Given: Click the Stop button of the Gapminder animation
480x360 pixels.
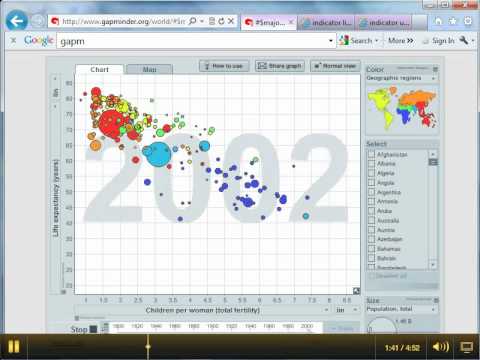Looking at the screenshot, I should pos(83,329).
